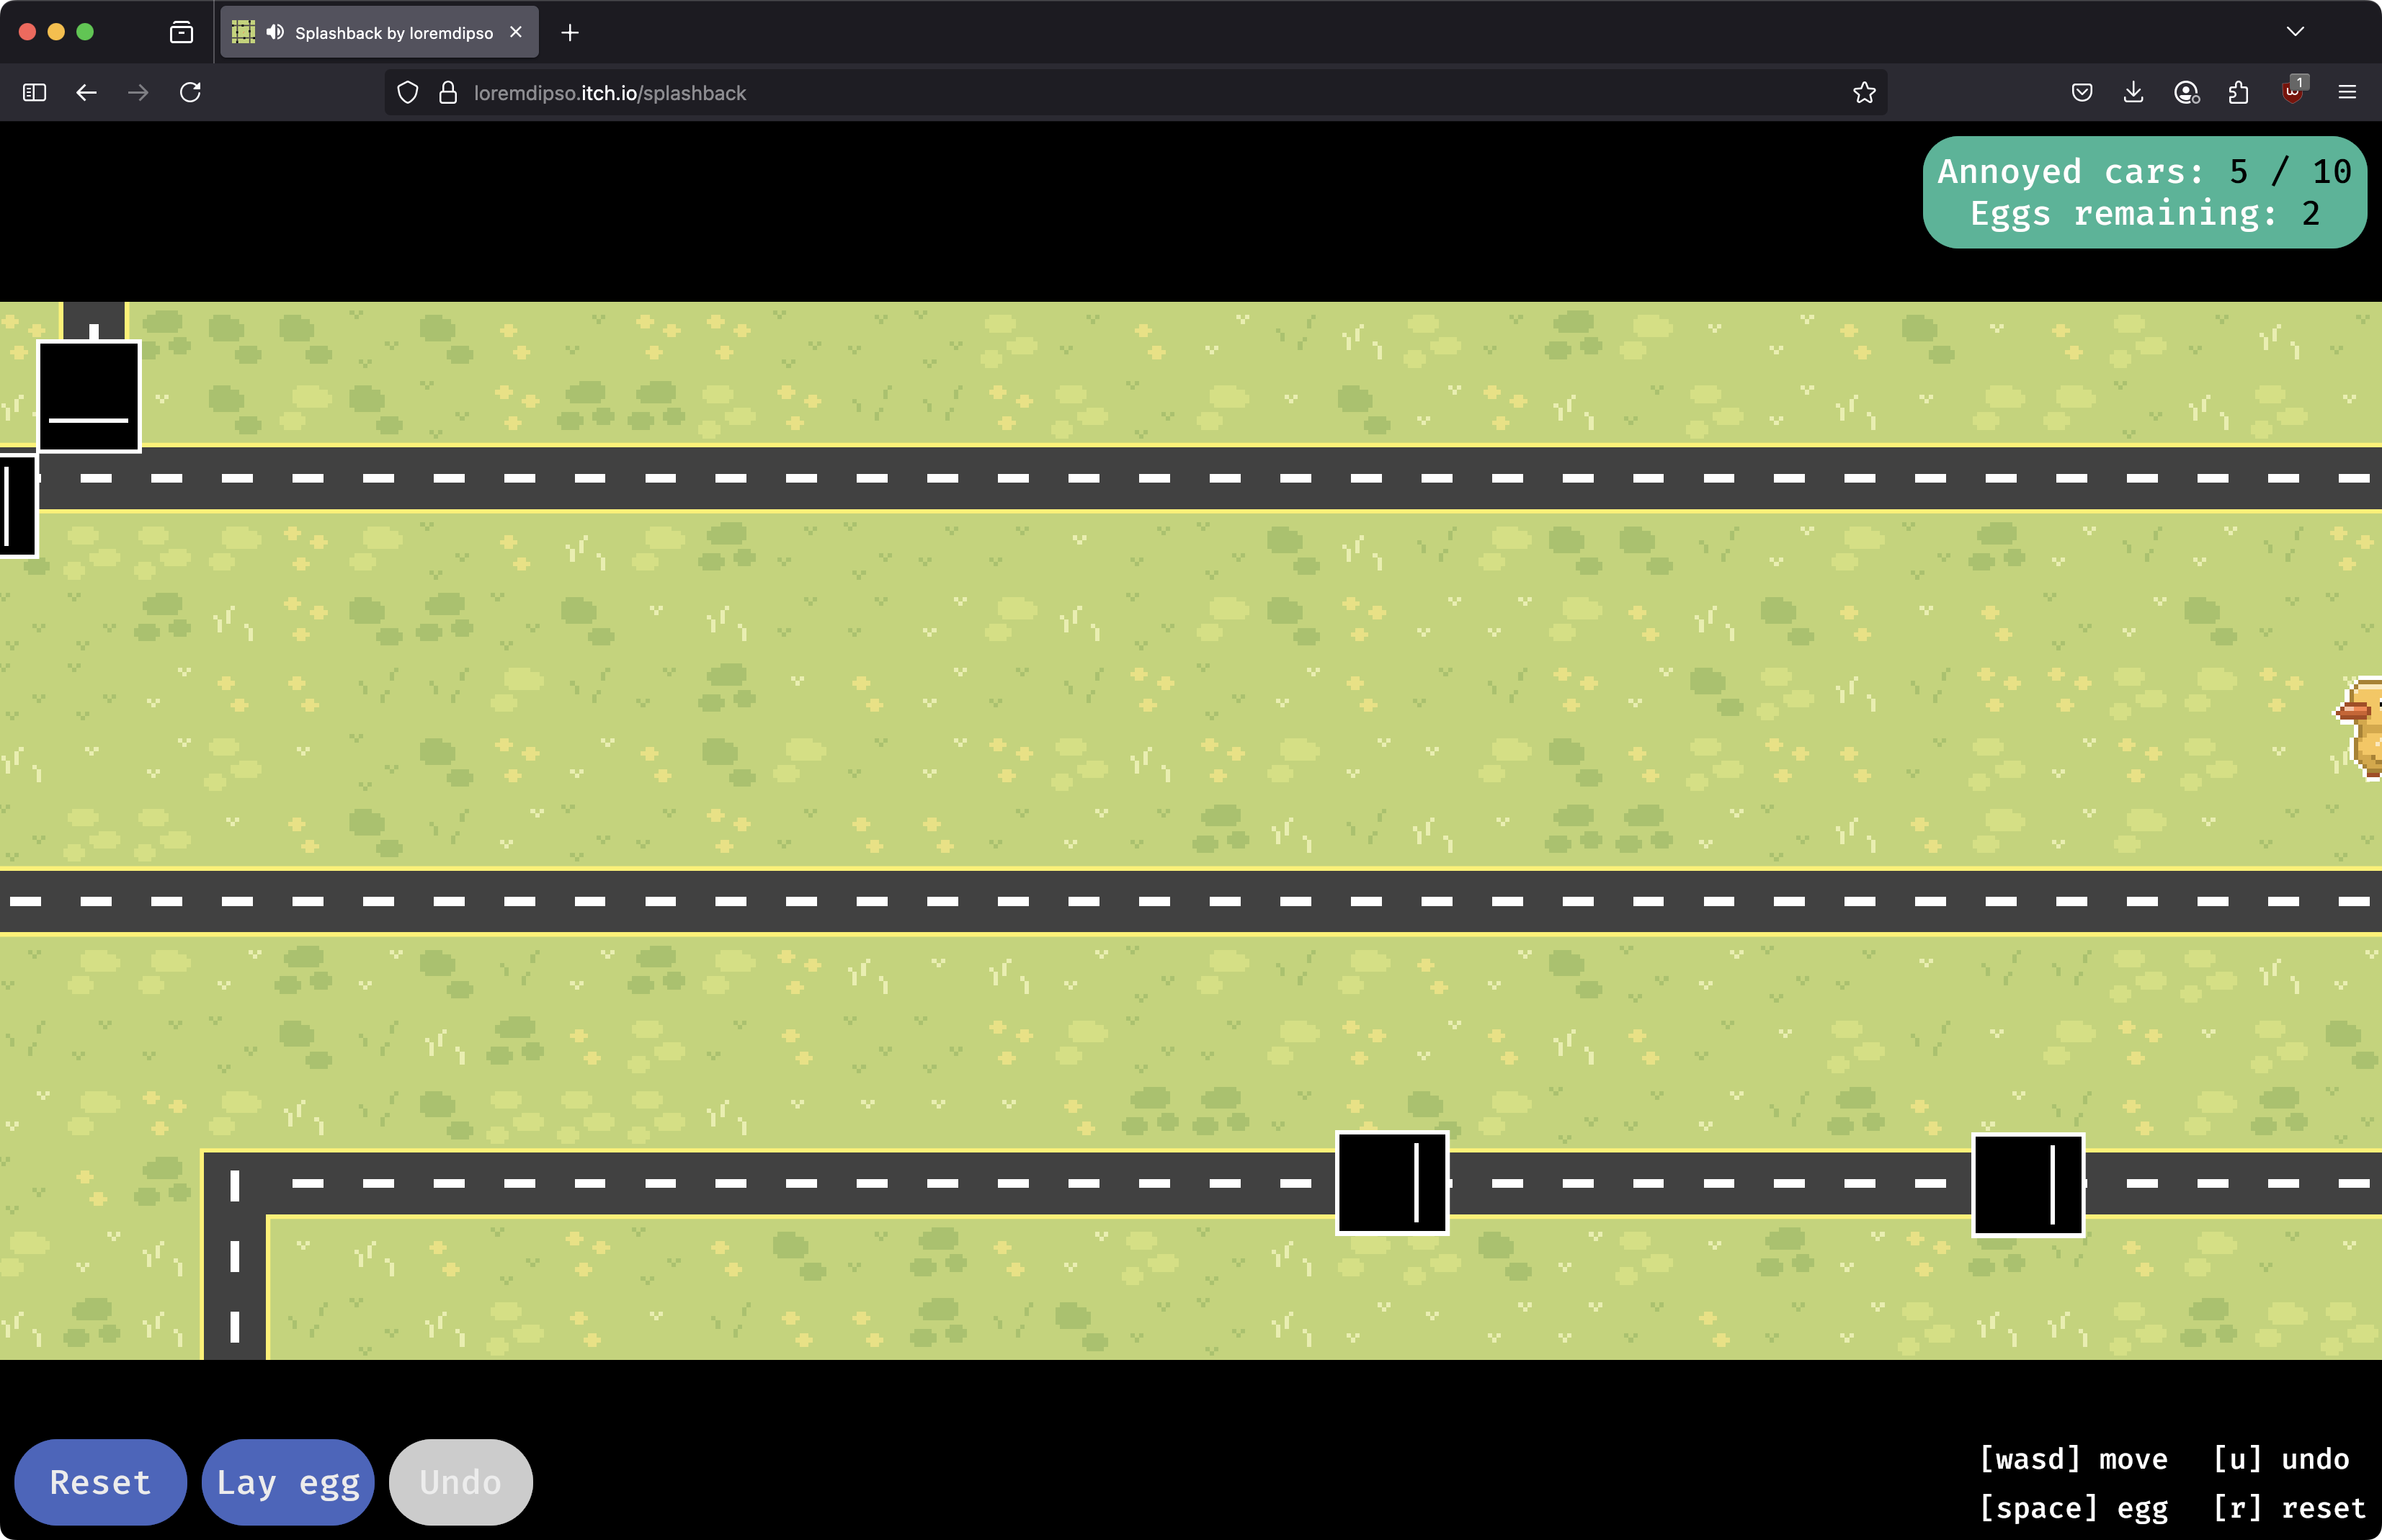The width and height of the screenshot is (2382, 1540).
Task: Show site info via padlock icon
Action: click(448, 92)
